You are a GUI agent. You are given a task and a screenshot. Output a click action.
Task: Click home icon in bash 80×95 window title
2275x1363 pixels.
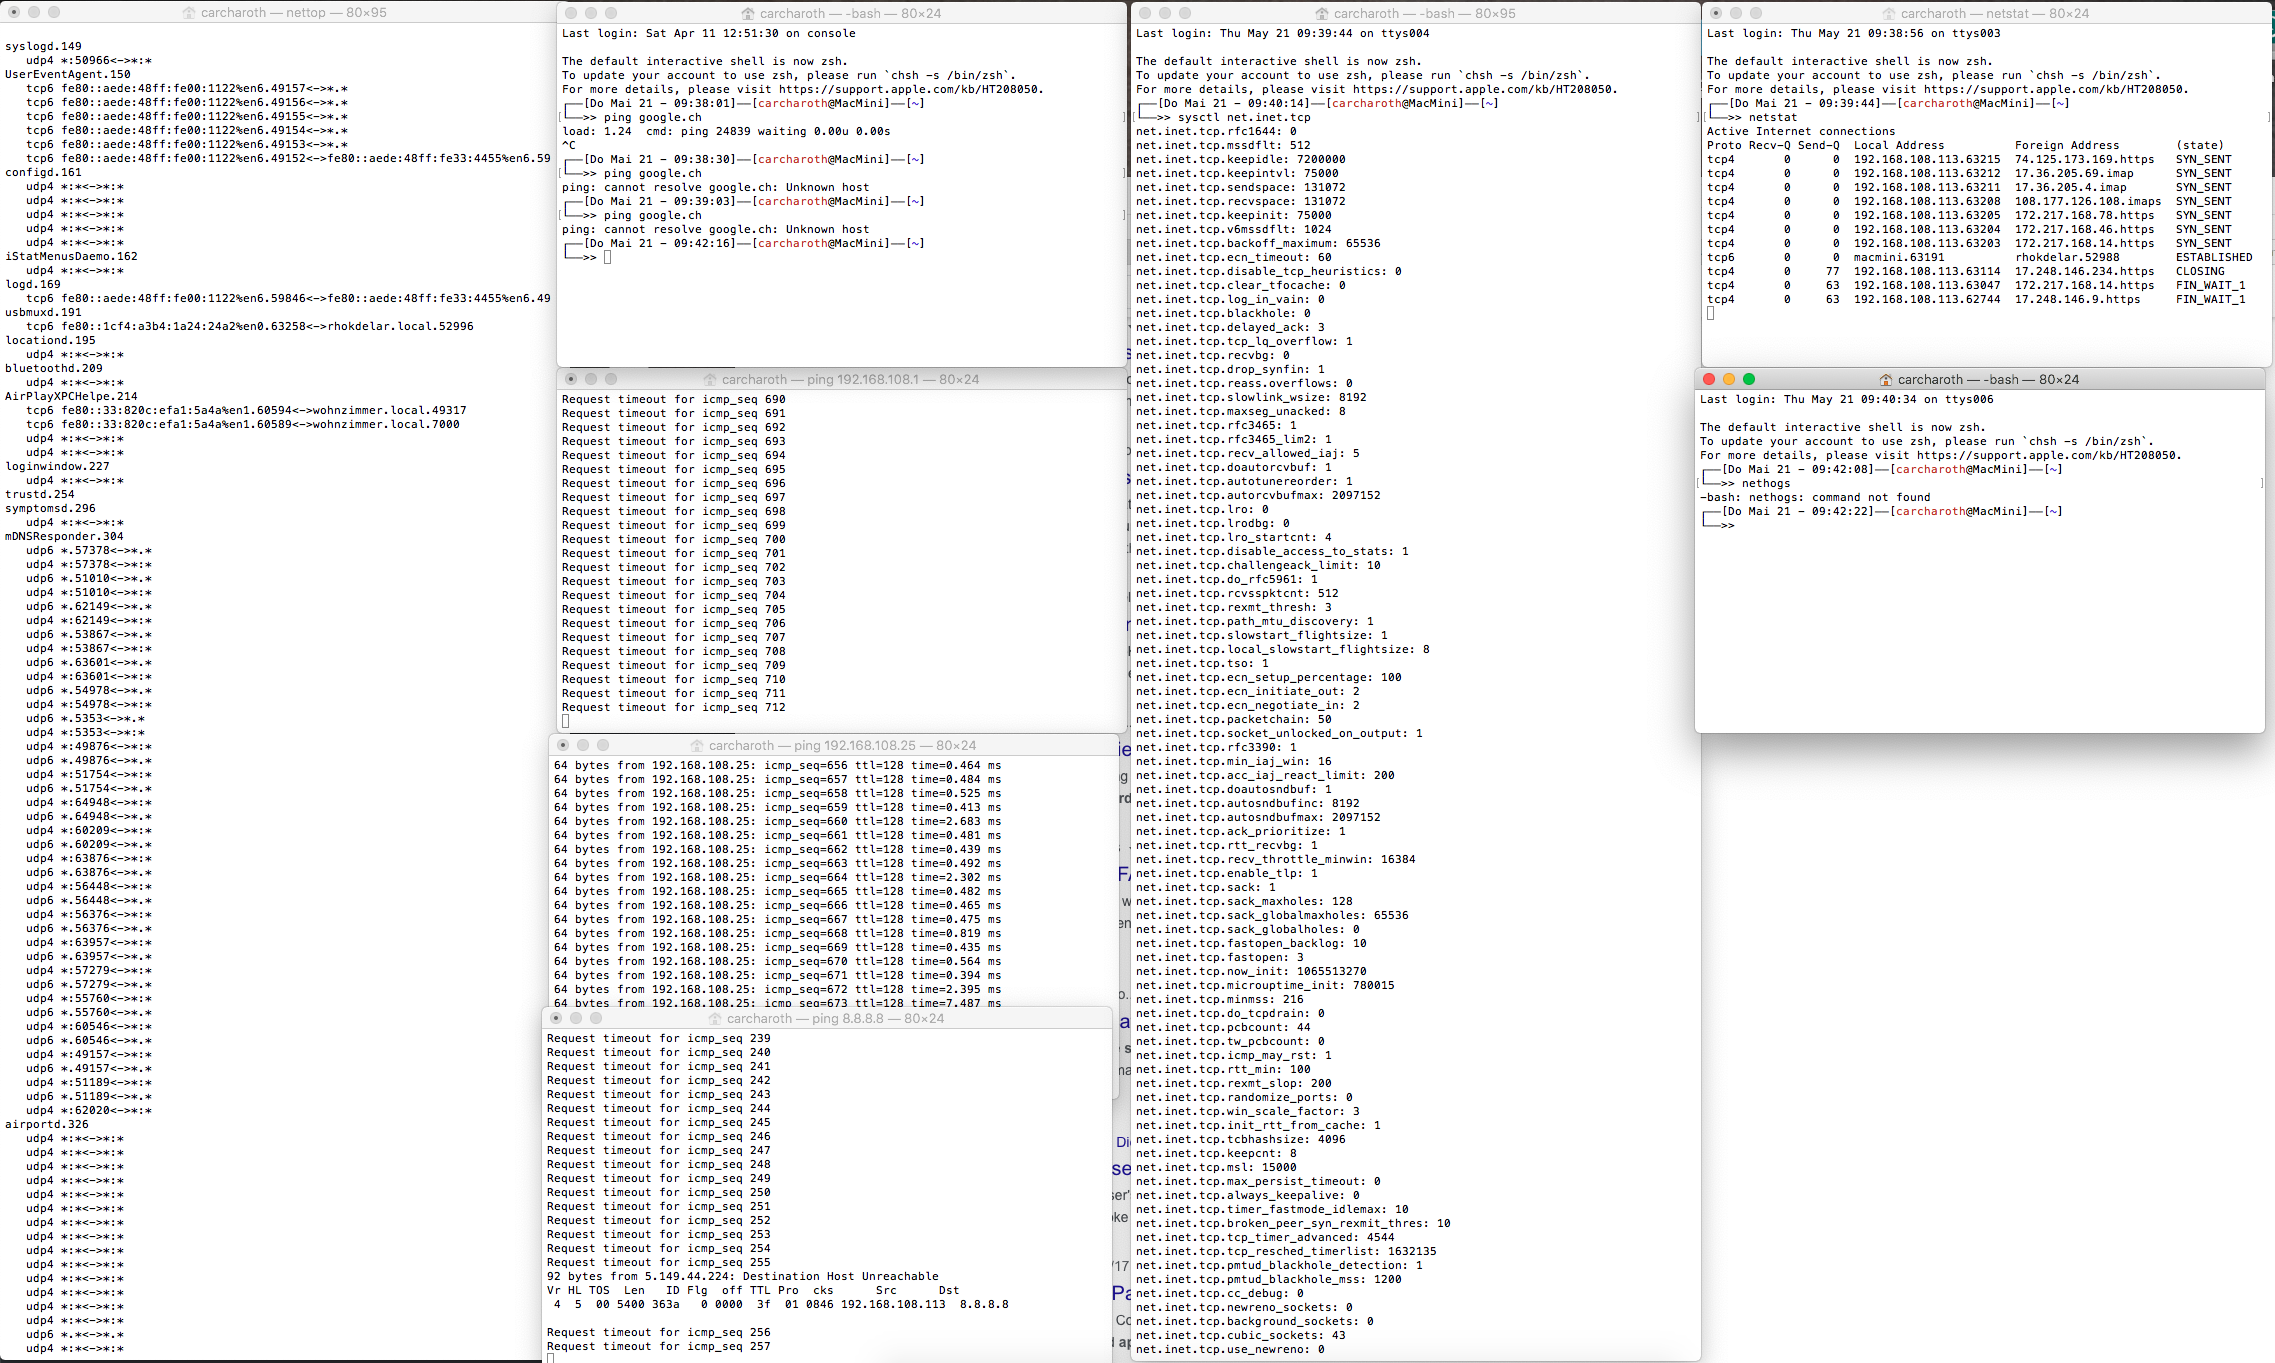[1322, 14]
